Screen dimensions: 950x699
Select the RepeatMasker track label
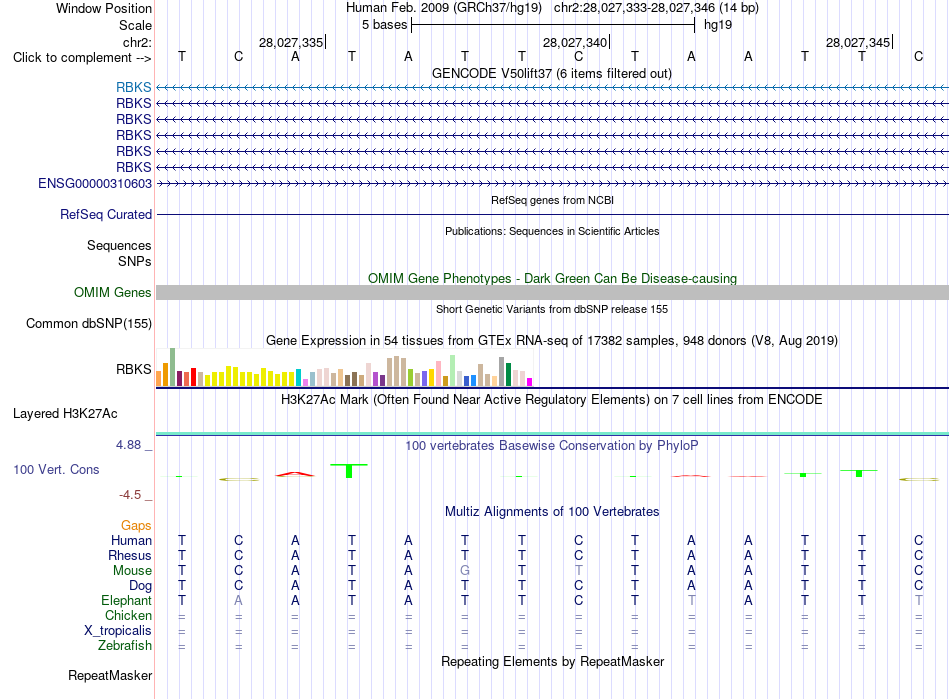coord(110,675)
